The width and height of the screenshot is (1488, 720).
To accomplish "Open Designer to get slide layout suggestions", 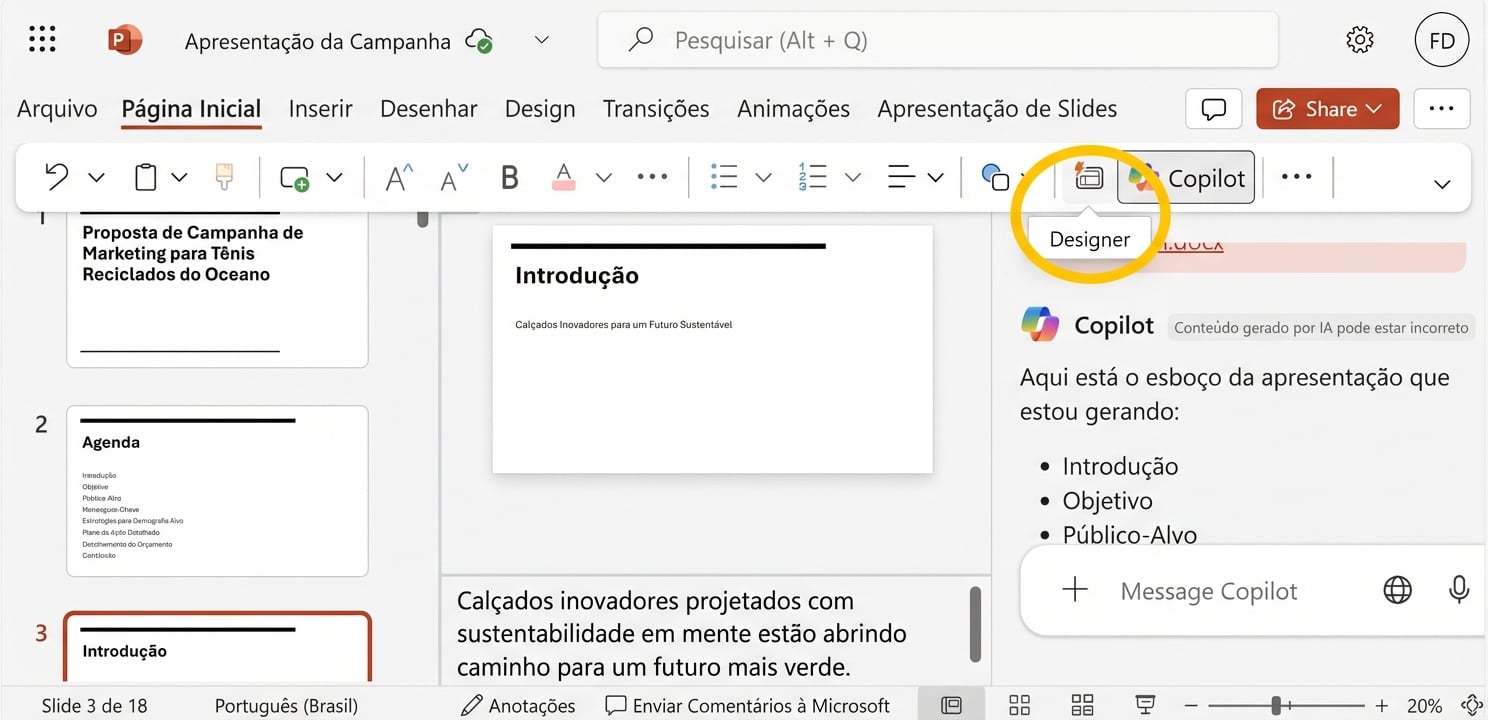I will [1089, 177].
